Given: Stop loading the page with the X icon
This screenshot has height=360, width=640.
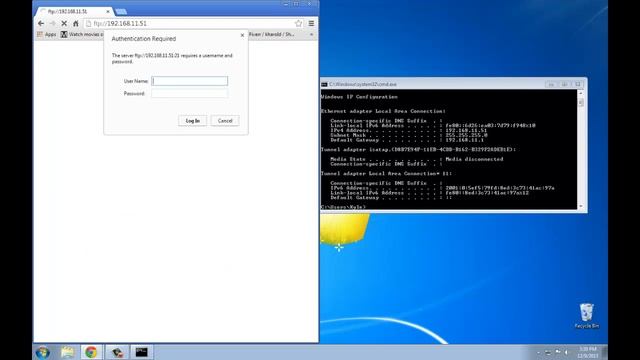Looking at the screenshot, I should (64, 24).
